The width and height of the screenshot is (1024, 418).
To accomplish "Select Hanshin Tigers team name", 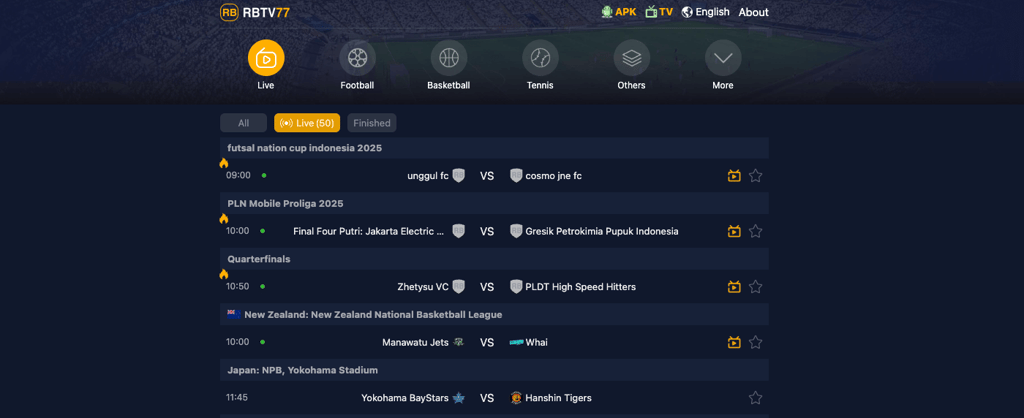I will (x=559, y=398).
